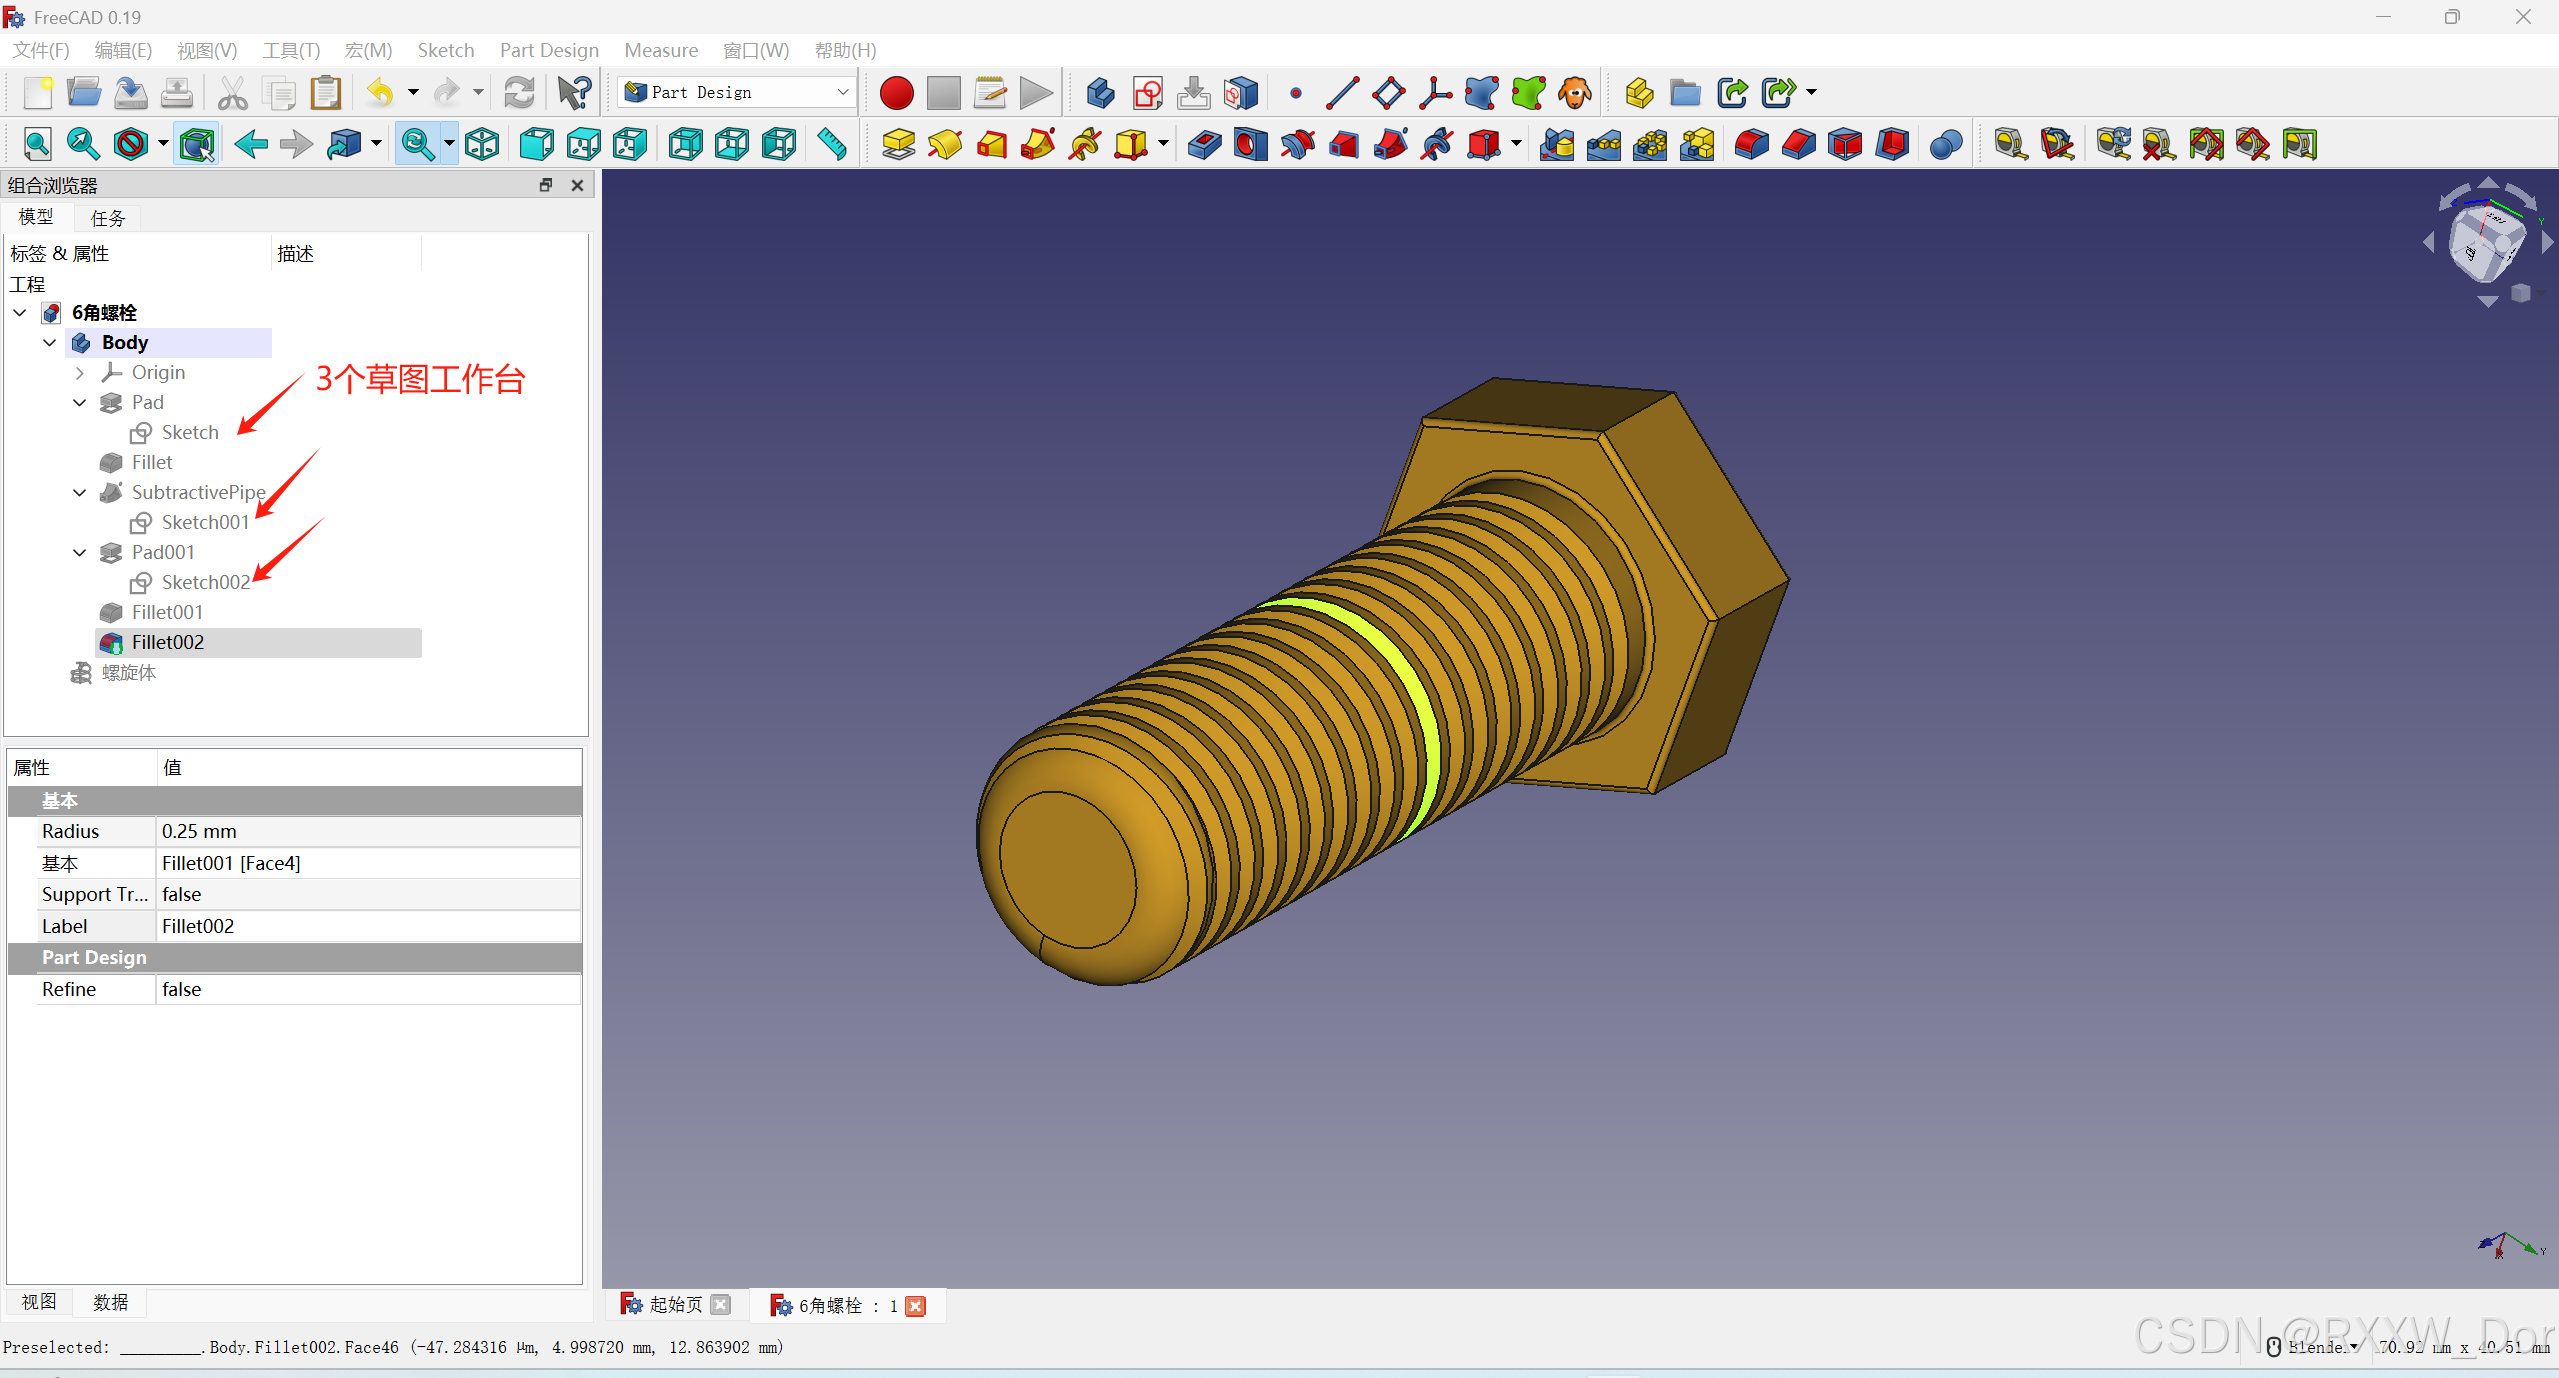Open the linear measurement tool
The height and width of the screenshot is (1378, 2559).
(2009, 144)
